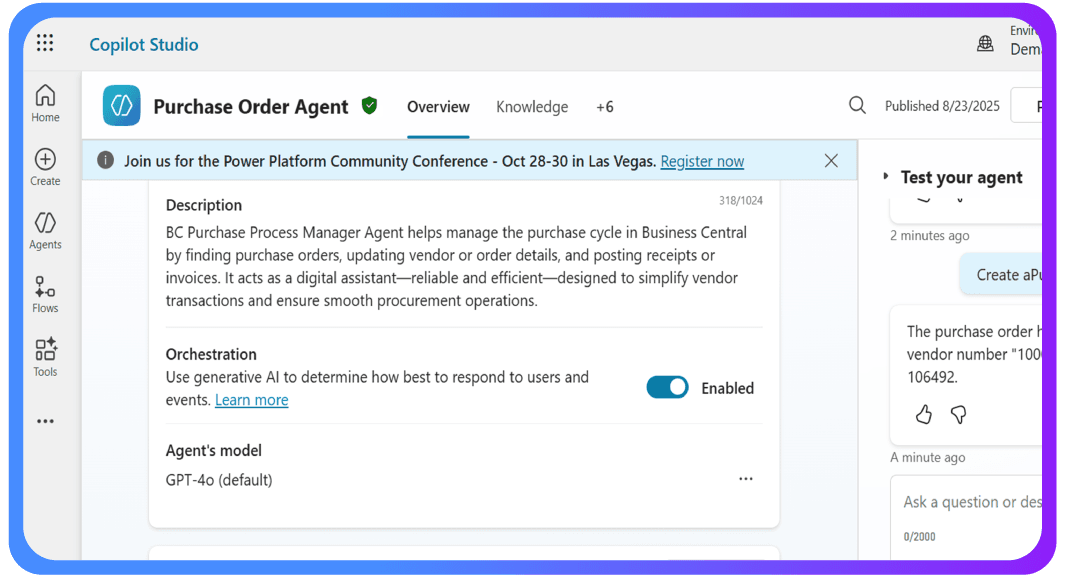Screen dimensions: 1065x578
Task: Click the 318/1024 character counter
Action: [740, 200]
